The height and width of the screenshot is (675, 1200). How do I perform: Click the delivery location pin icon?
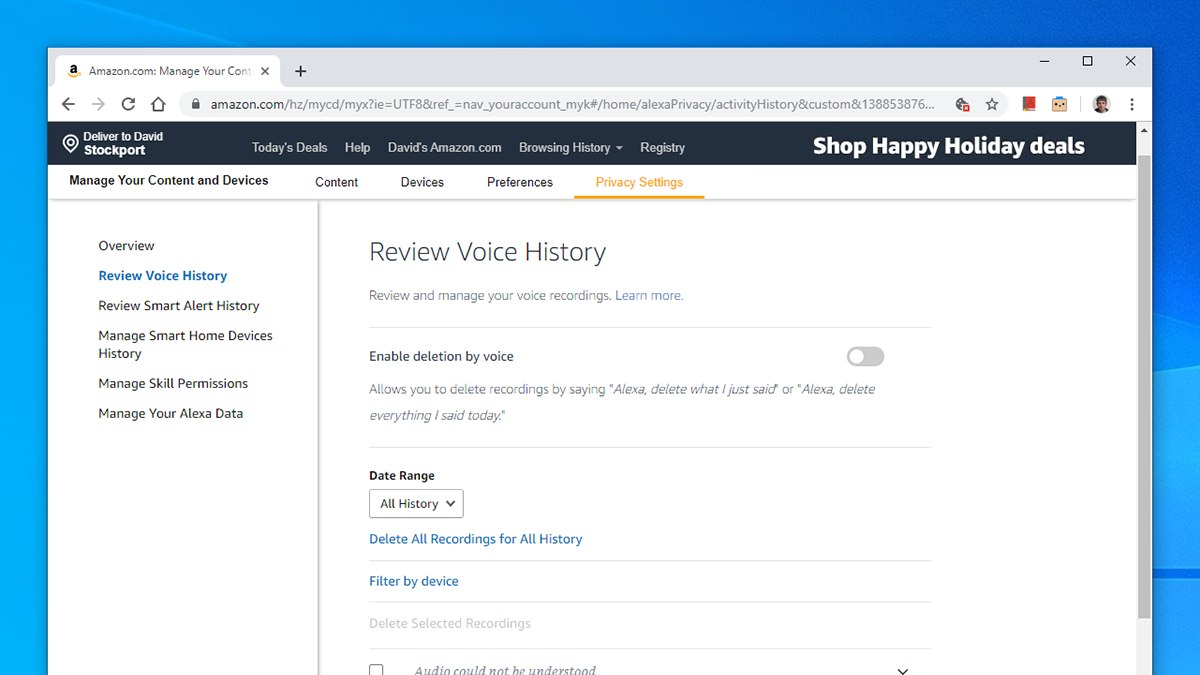pos(70,144)
